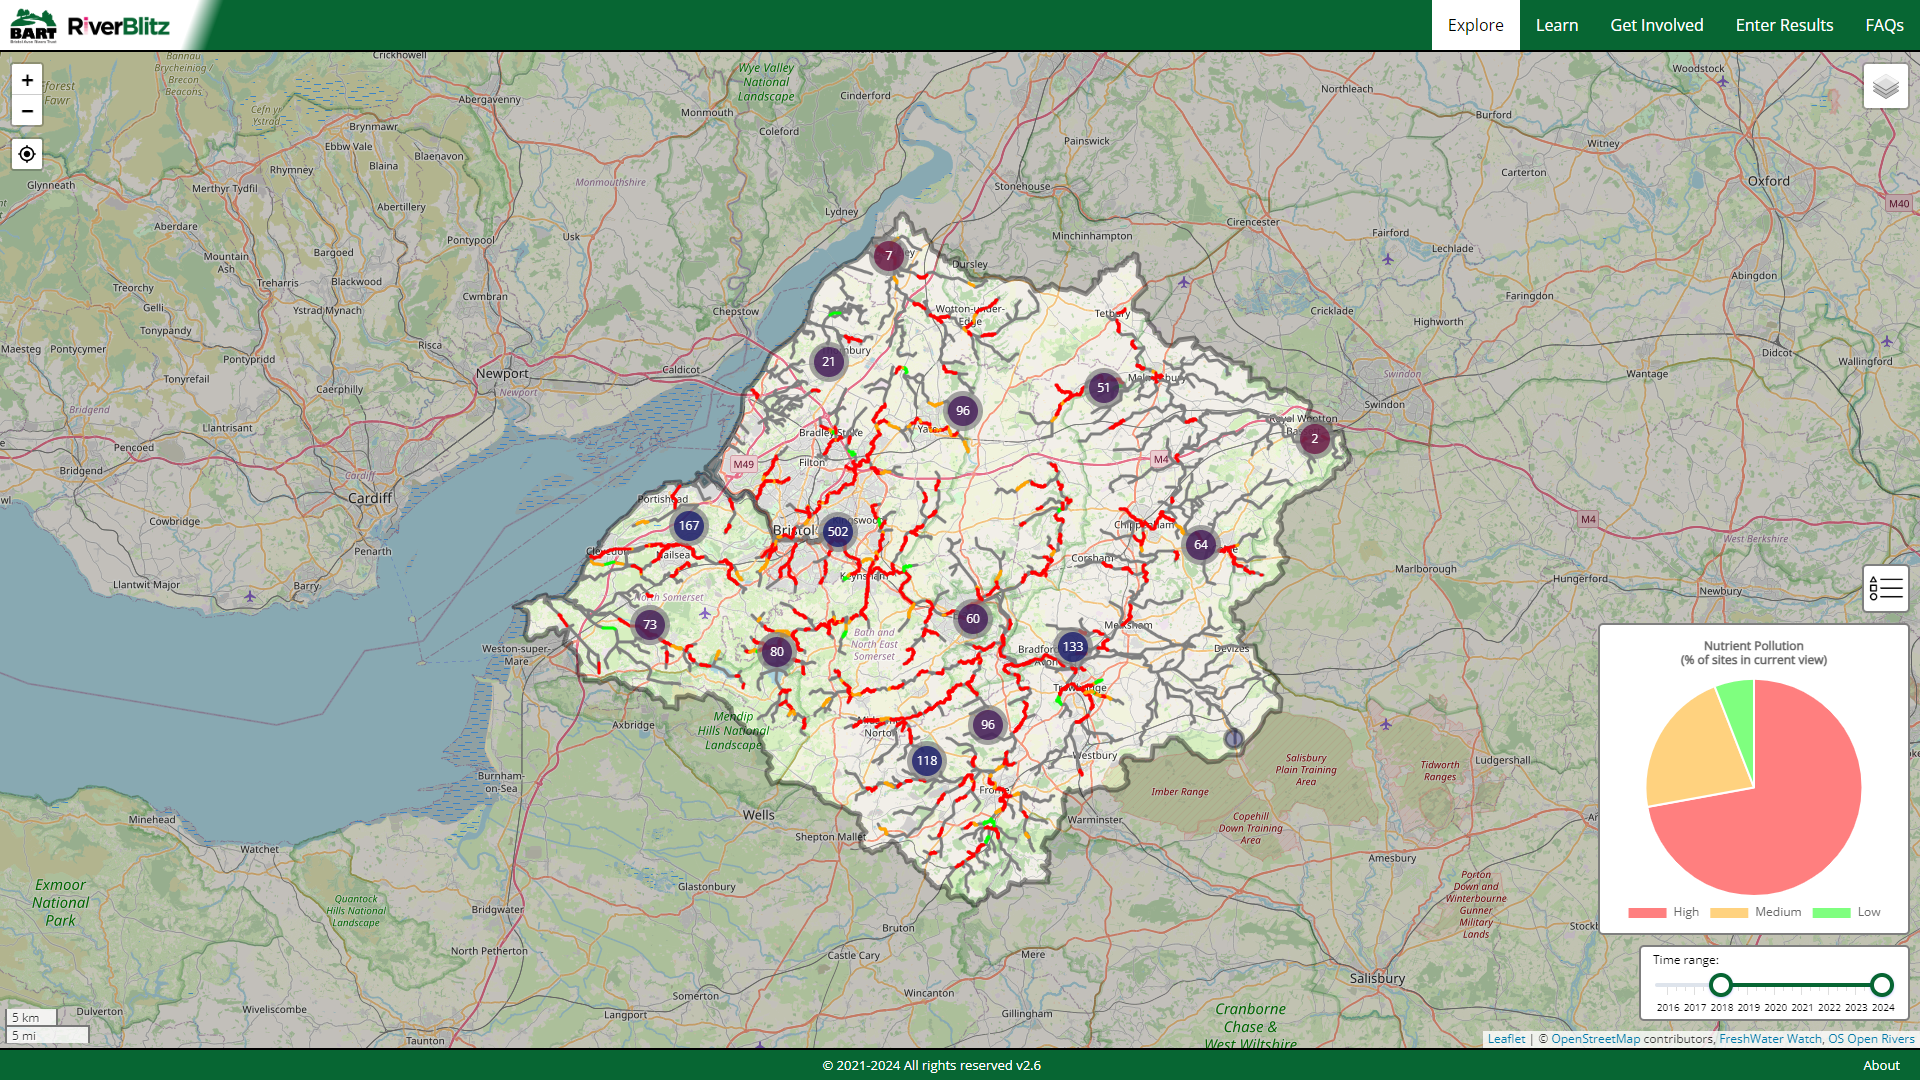Open cluster marker labeled 80
Image resolution: width=1920 pixels, height=1080 pixels.
click(x=777, y=652)
